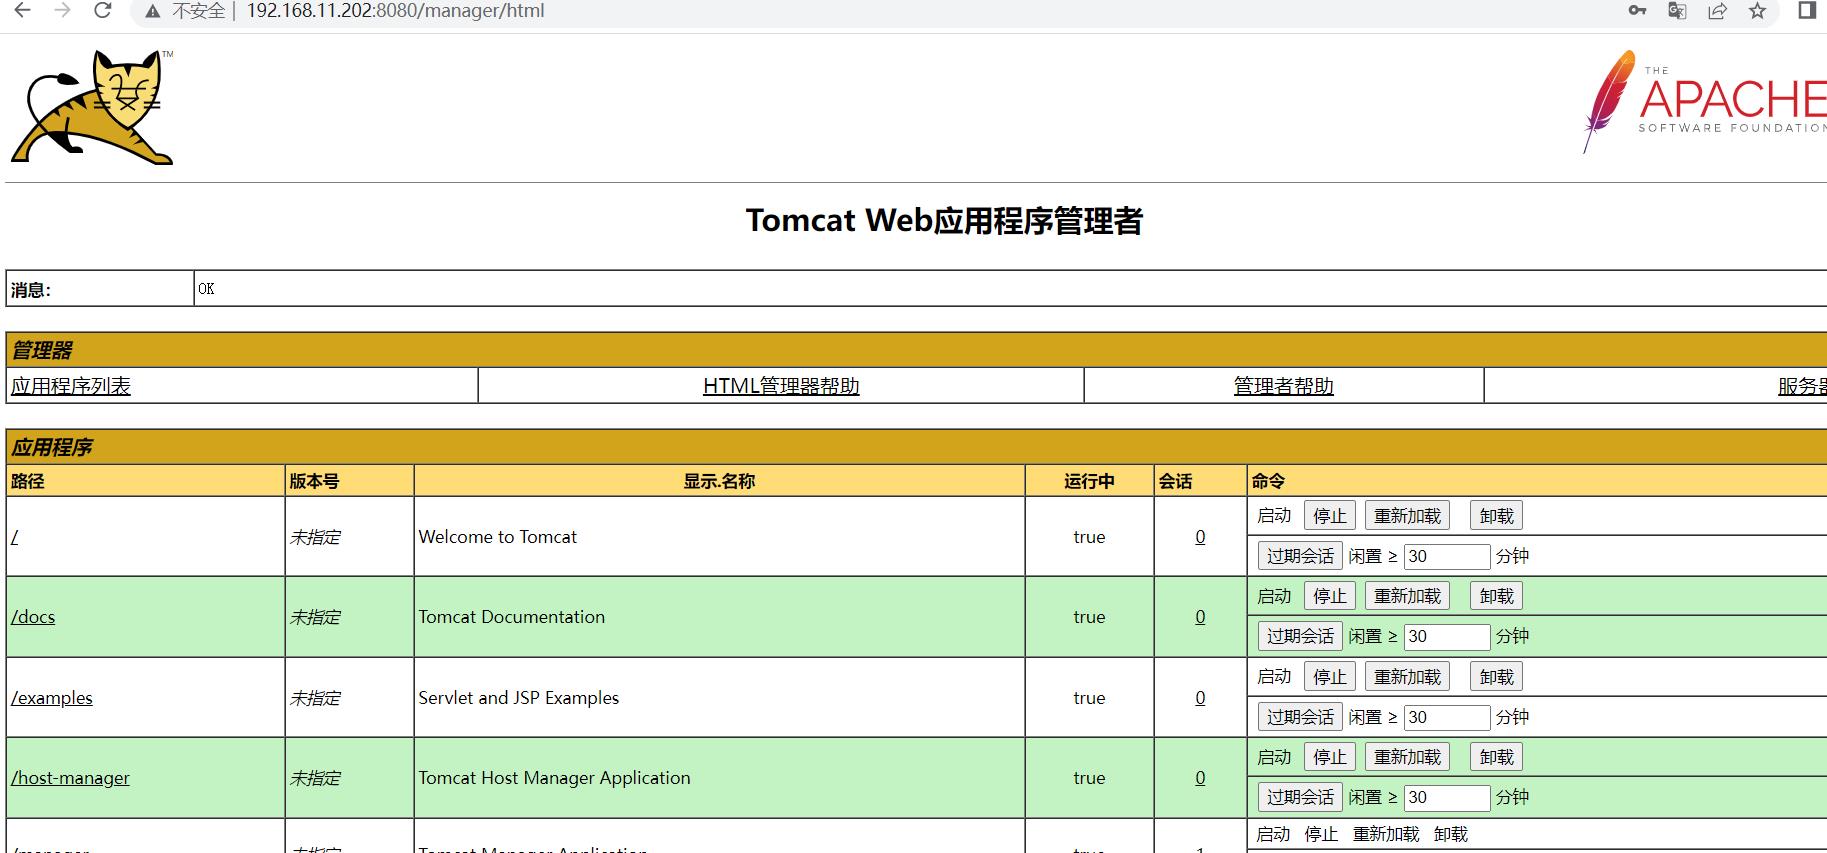Click 卸载 for Tomcat Documentation
The image size is (1827, 853).
(1497, 596)
